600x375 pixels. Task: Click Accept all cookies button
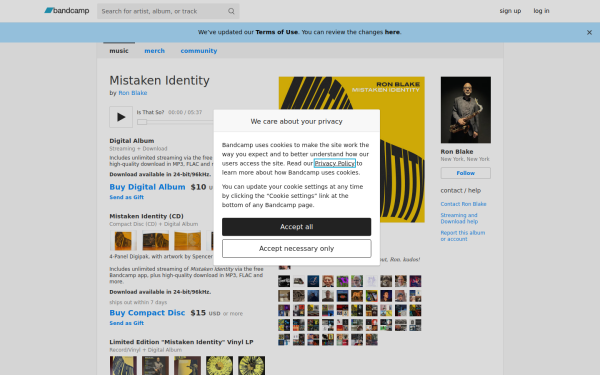pos(297,227)
